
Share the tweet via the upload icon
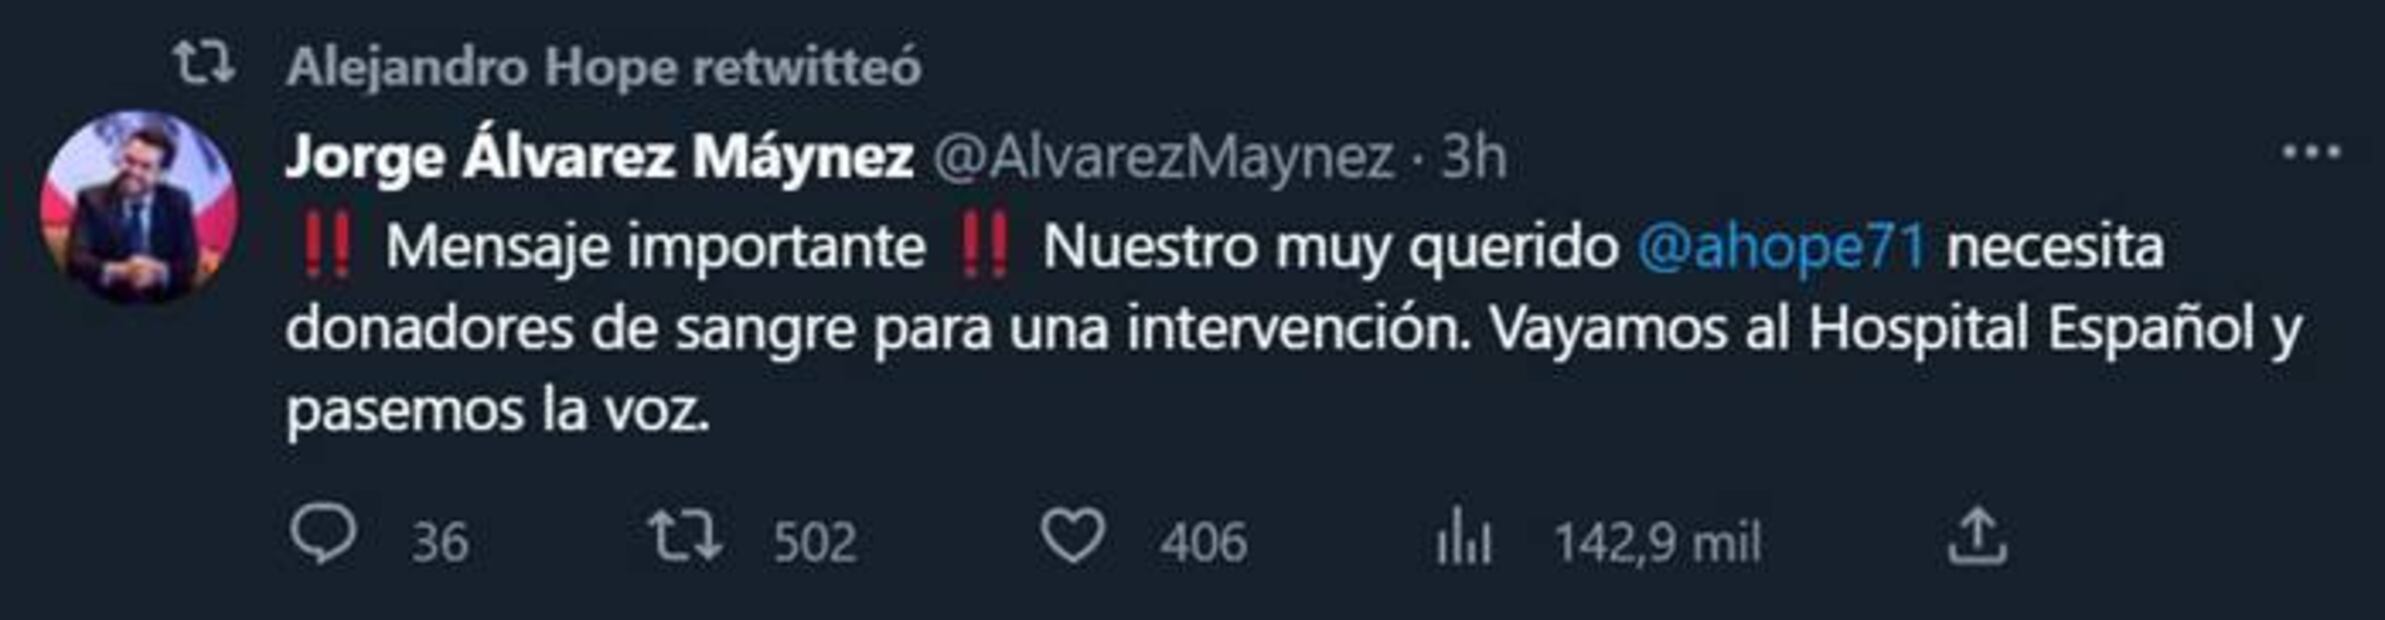point(1977,537)
